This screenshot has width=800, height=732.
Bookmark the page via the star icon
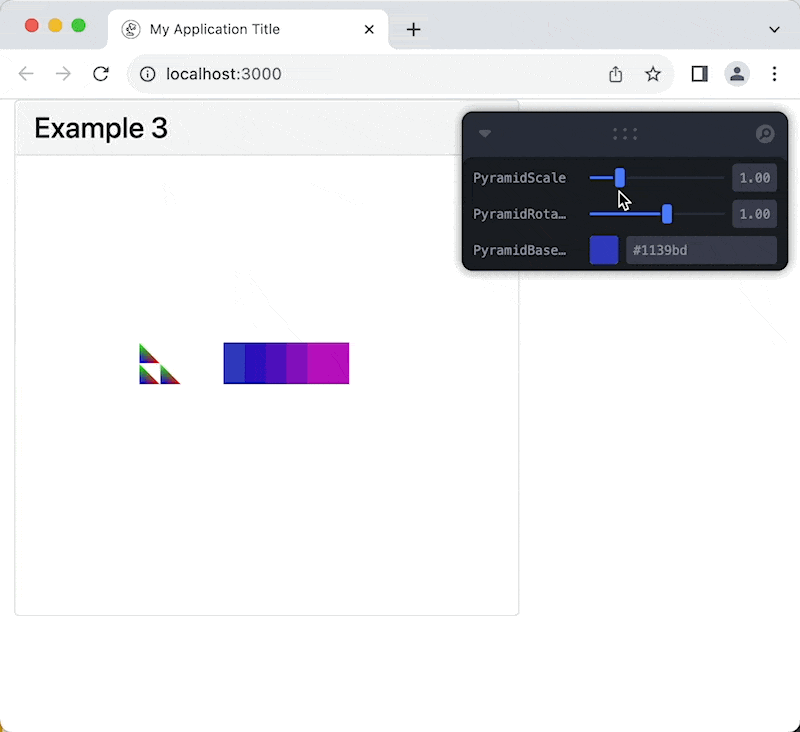coord(653,73)
